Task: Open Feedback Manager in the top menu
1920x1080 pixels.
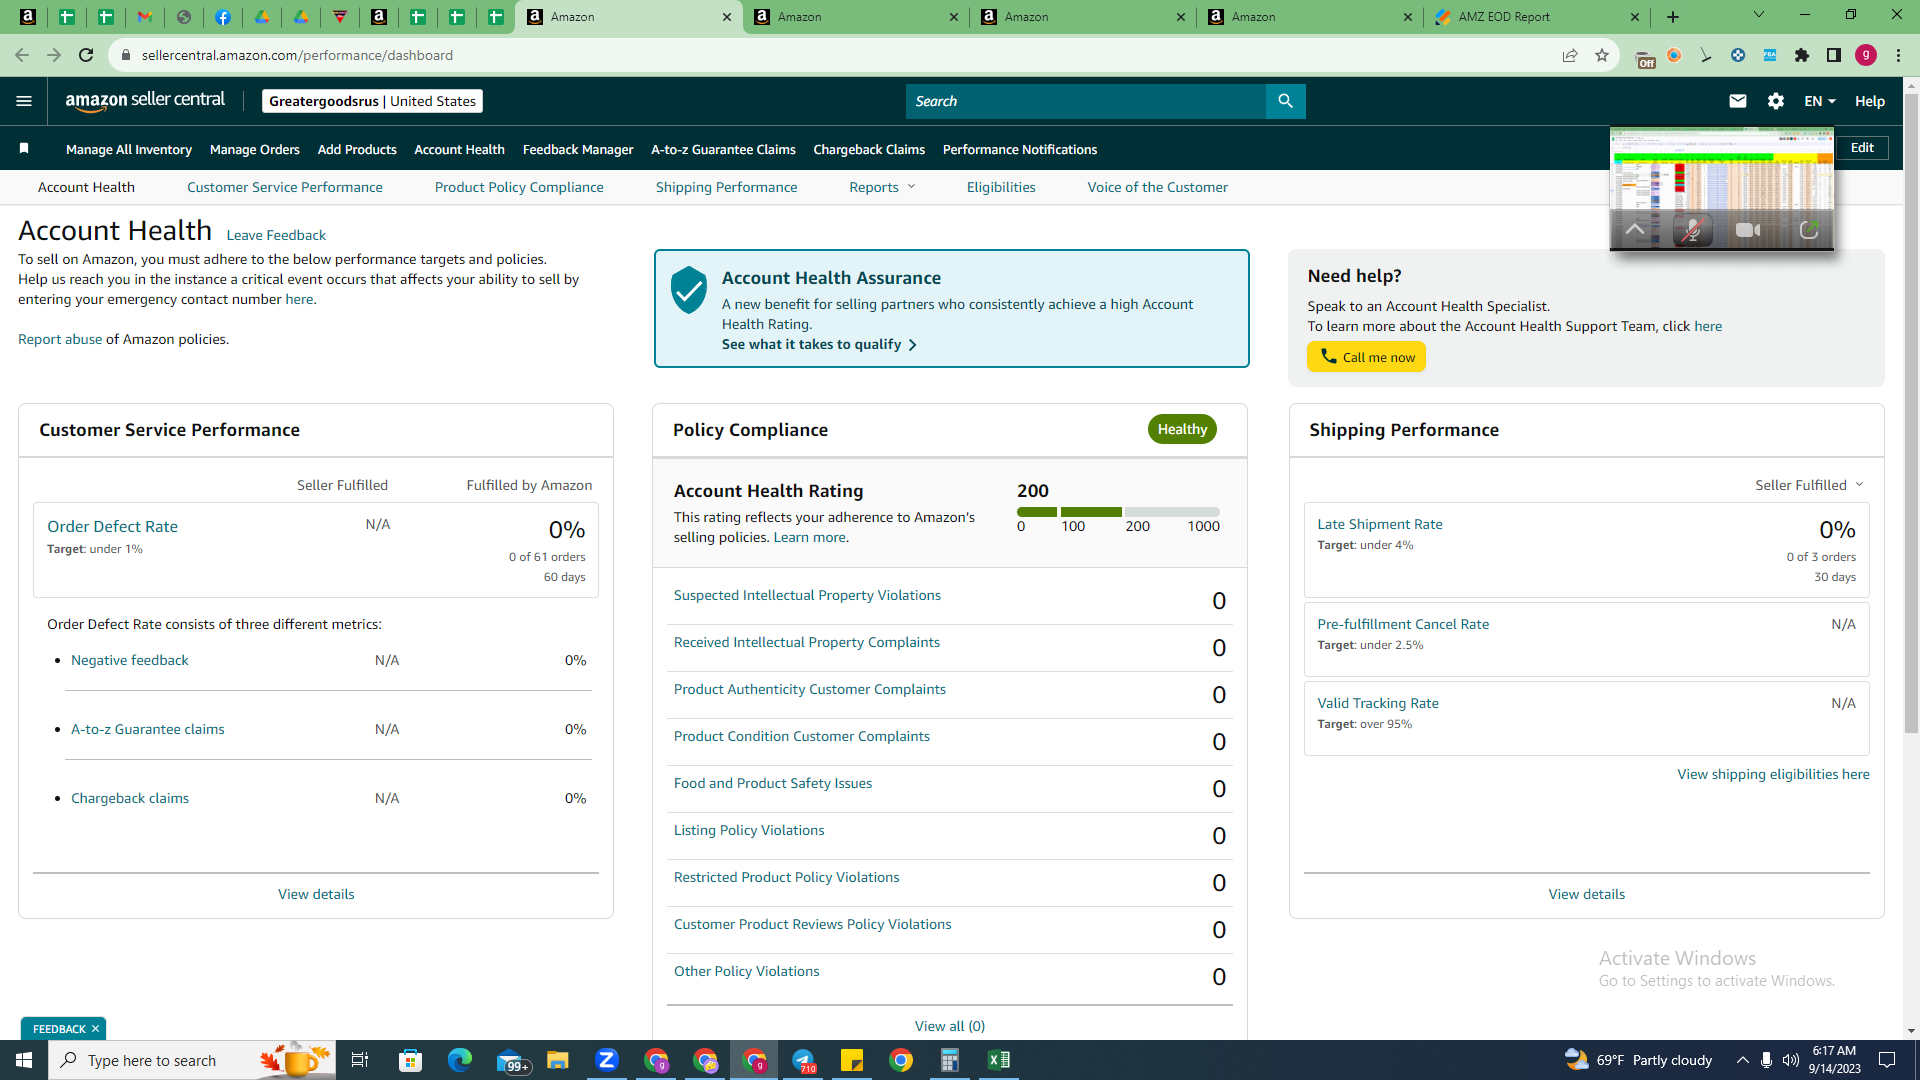Action: pyautogui.click(x=578, y=149)
